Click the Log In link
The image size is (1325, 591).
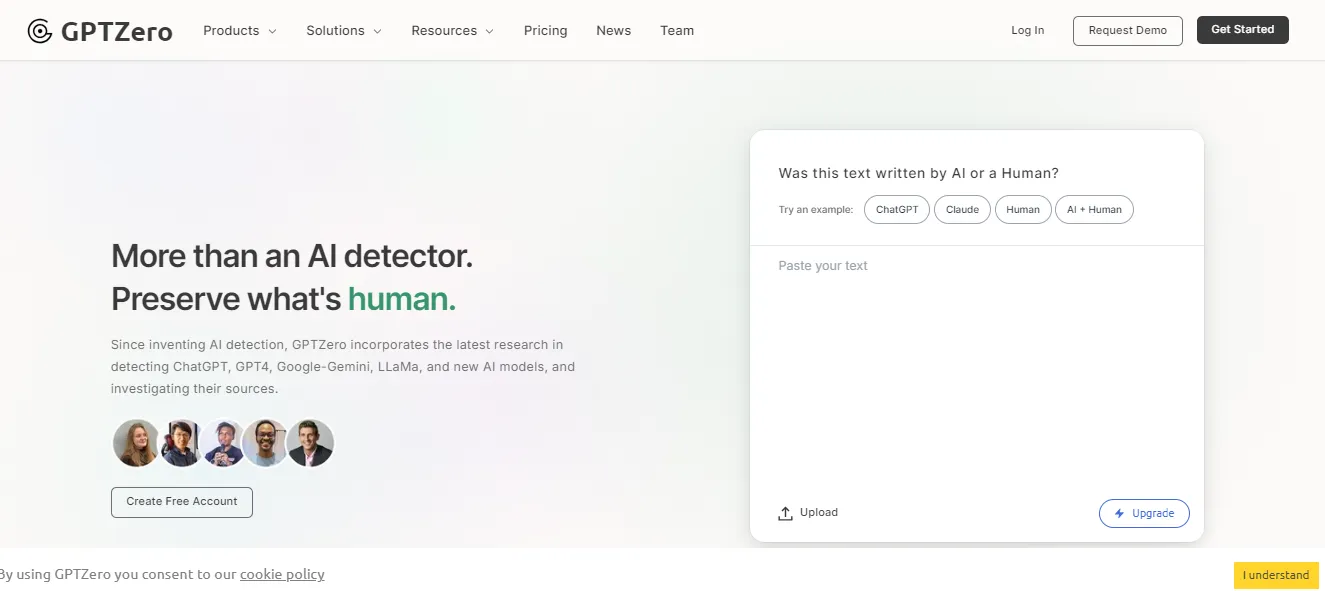click(1027, 30)
